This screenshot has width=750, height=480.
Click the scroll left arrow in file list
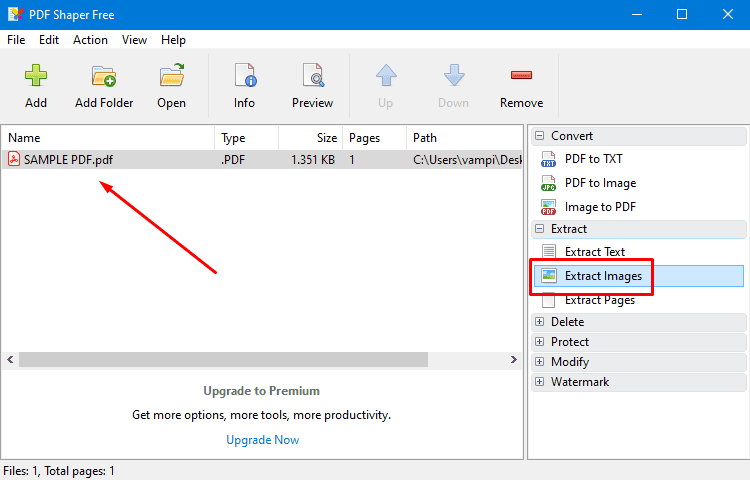[x=10, y=360]
